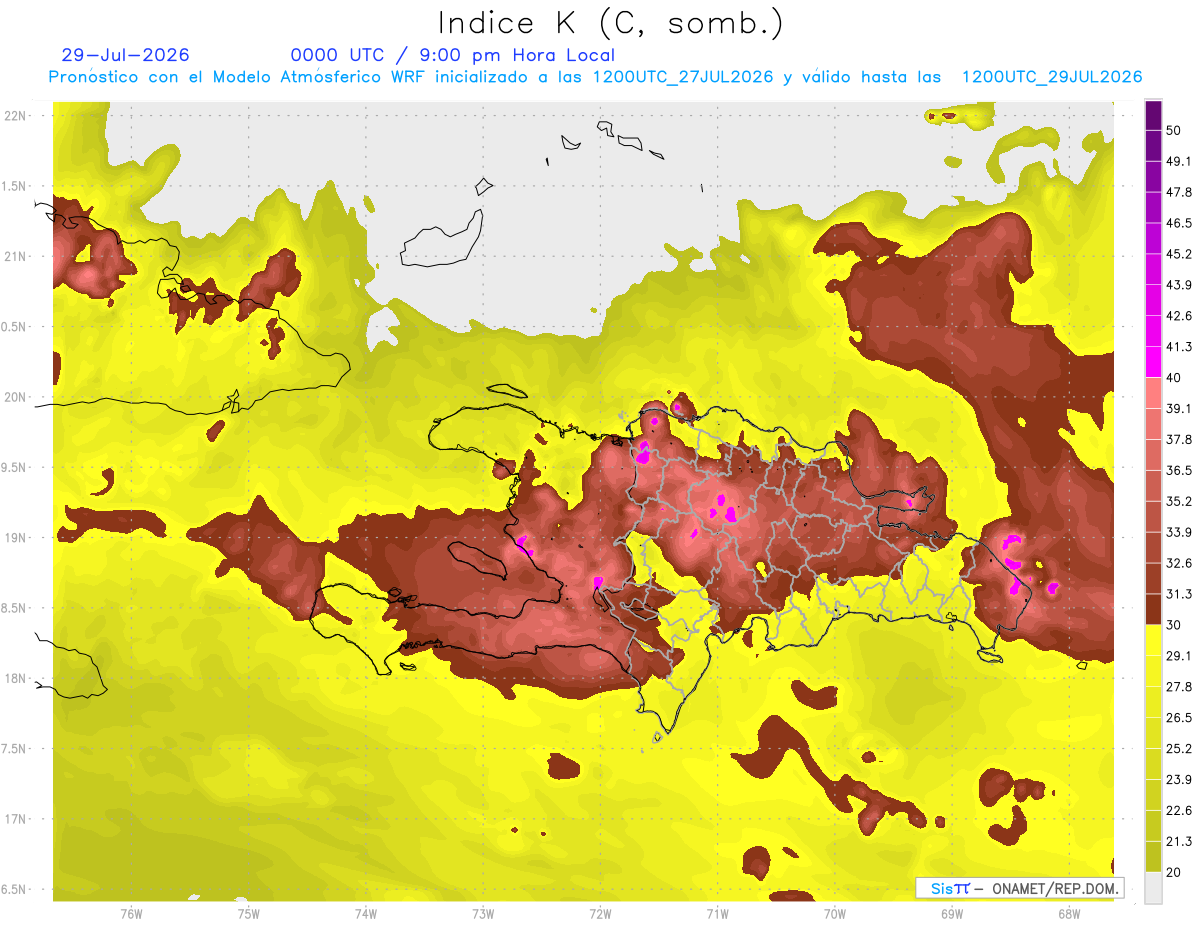Click the legend value '30'

[x=1174, y=625]
